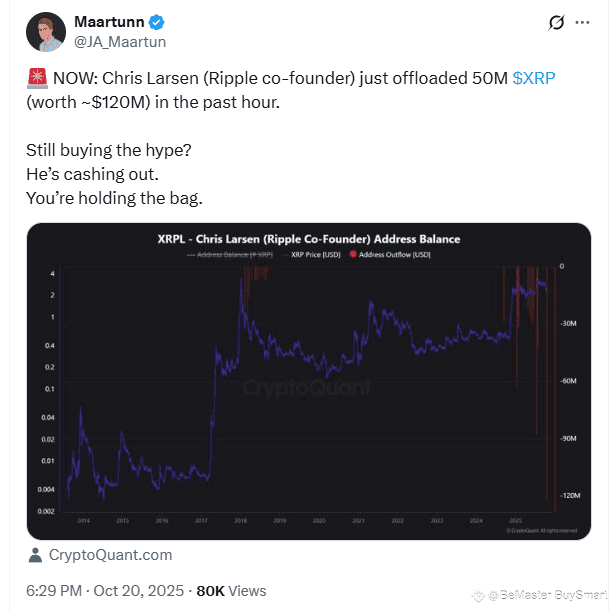Open the Maartunn display name

coord(109,22)
